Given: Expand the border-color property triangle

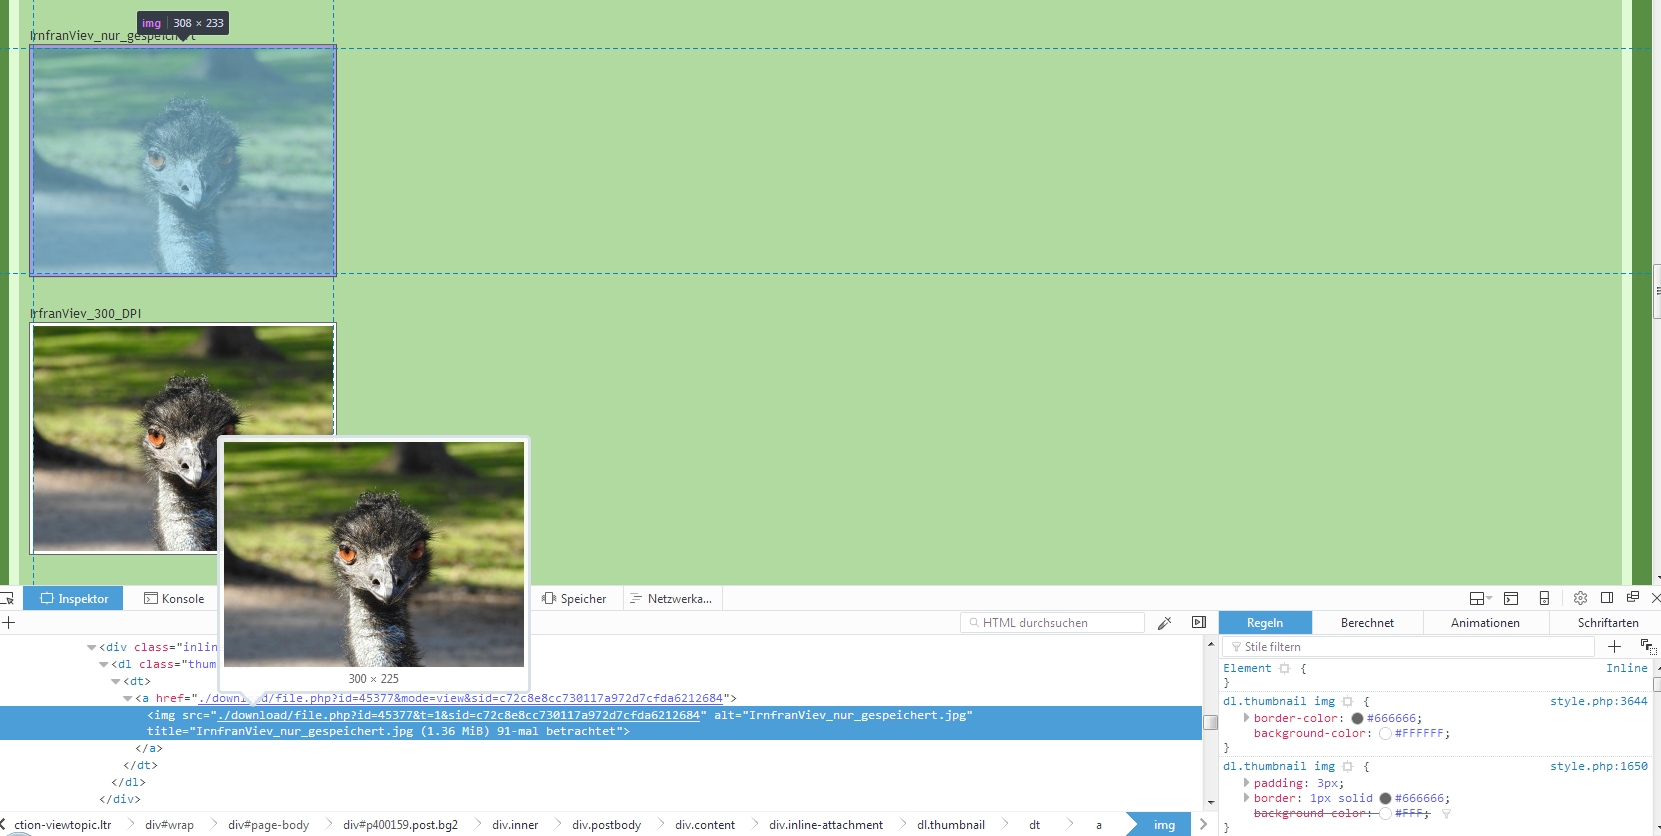Looking at the screenshot, I should point(1246,718).
